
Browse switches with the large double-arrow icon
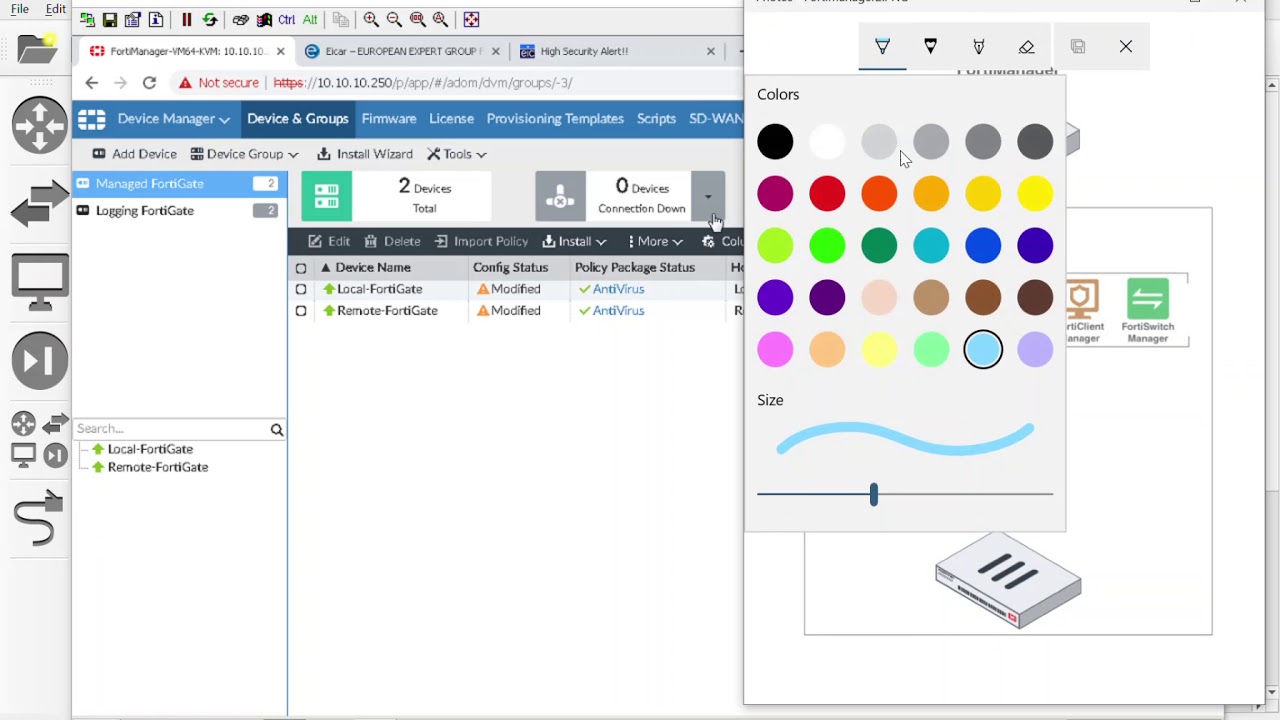point(40,203)
